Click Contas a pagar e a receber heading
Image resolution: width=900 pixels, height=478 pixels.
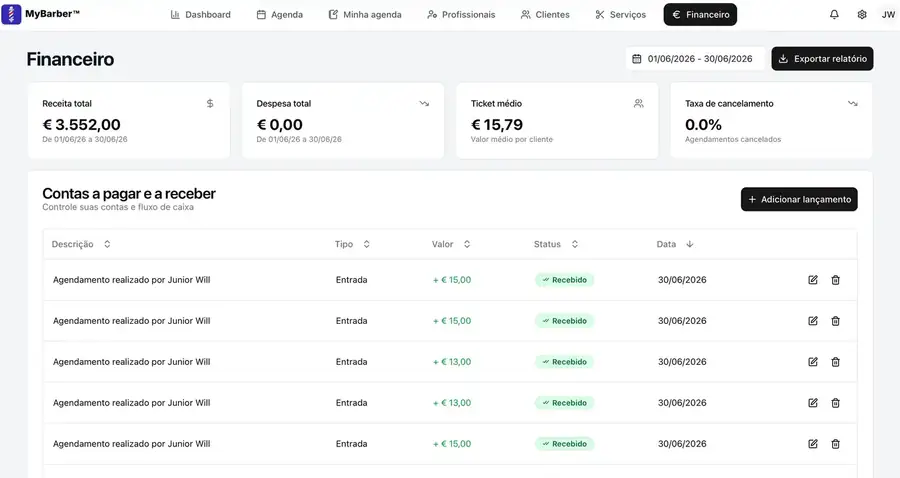(x=129, y=193)
